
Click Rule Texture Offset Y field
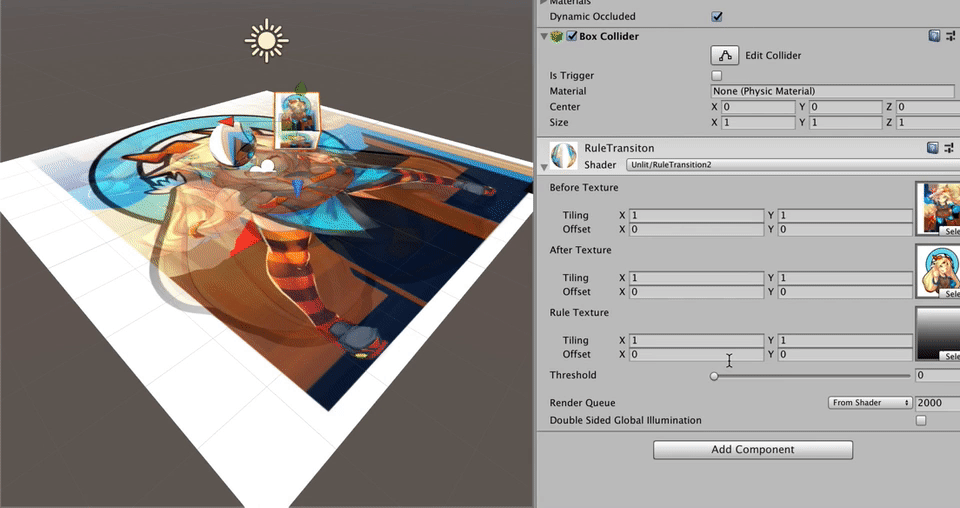[846, 354]
